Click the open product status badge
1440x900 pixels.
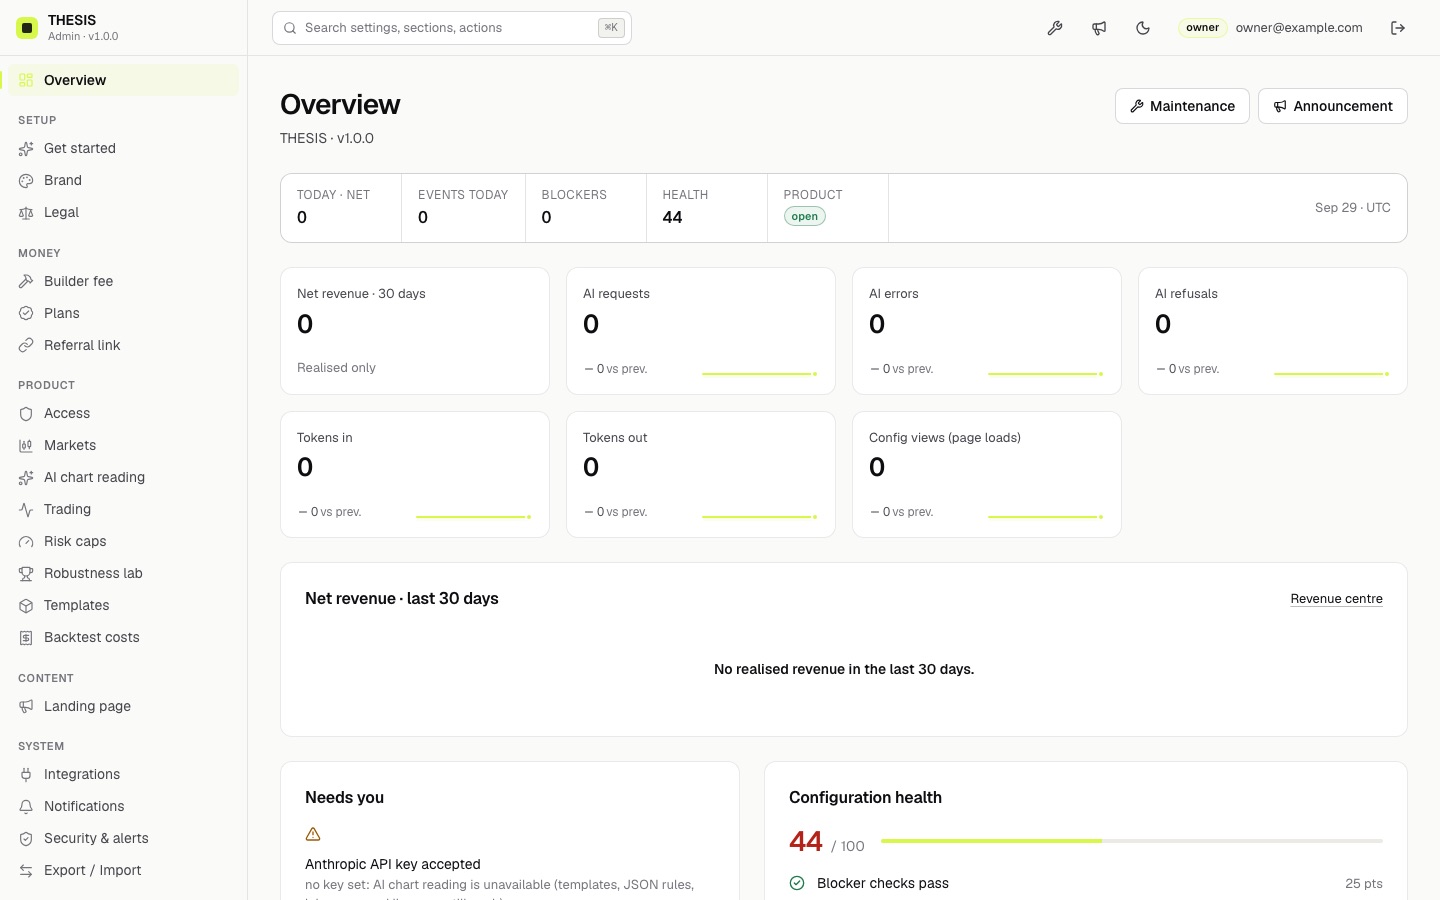[x=805, y=216]
